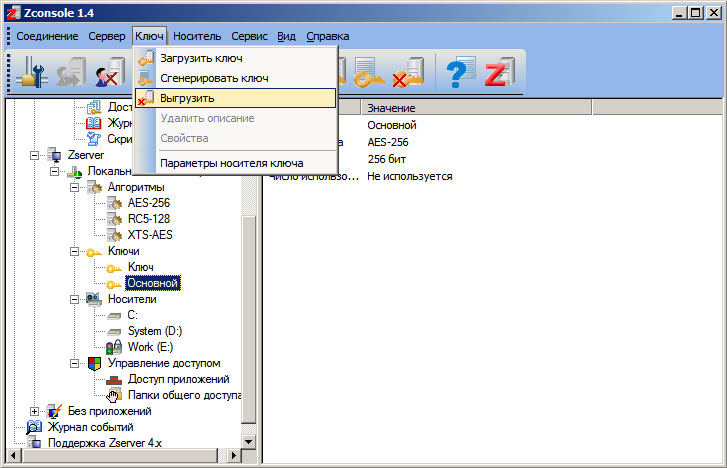
Task: Expand the Без приложений node
Action: (34, 411)
